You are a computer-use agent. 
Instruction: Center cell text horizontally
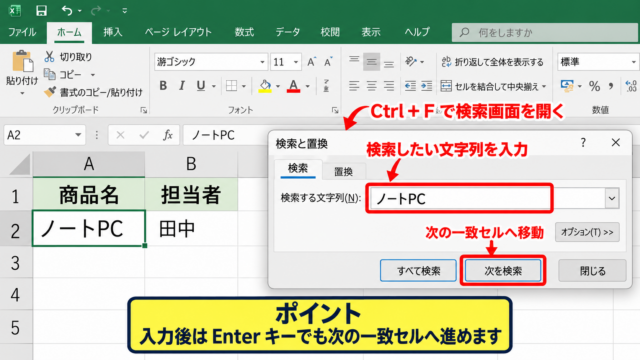click(371, 86)
